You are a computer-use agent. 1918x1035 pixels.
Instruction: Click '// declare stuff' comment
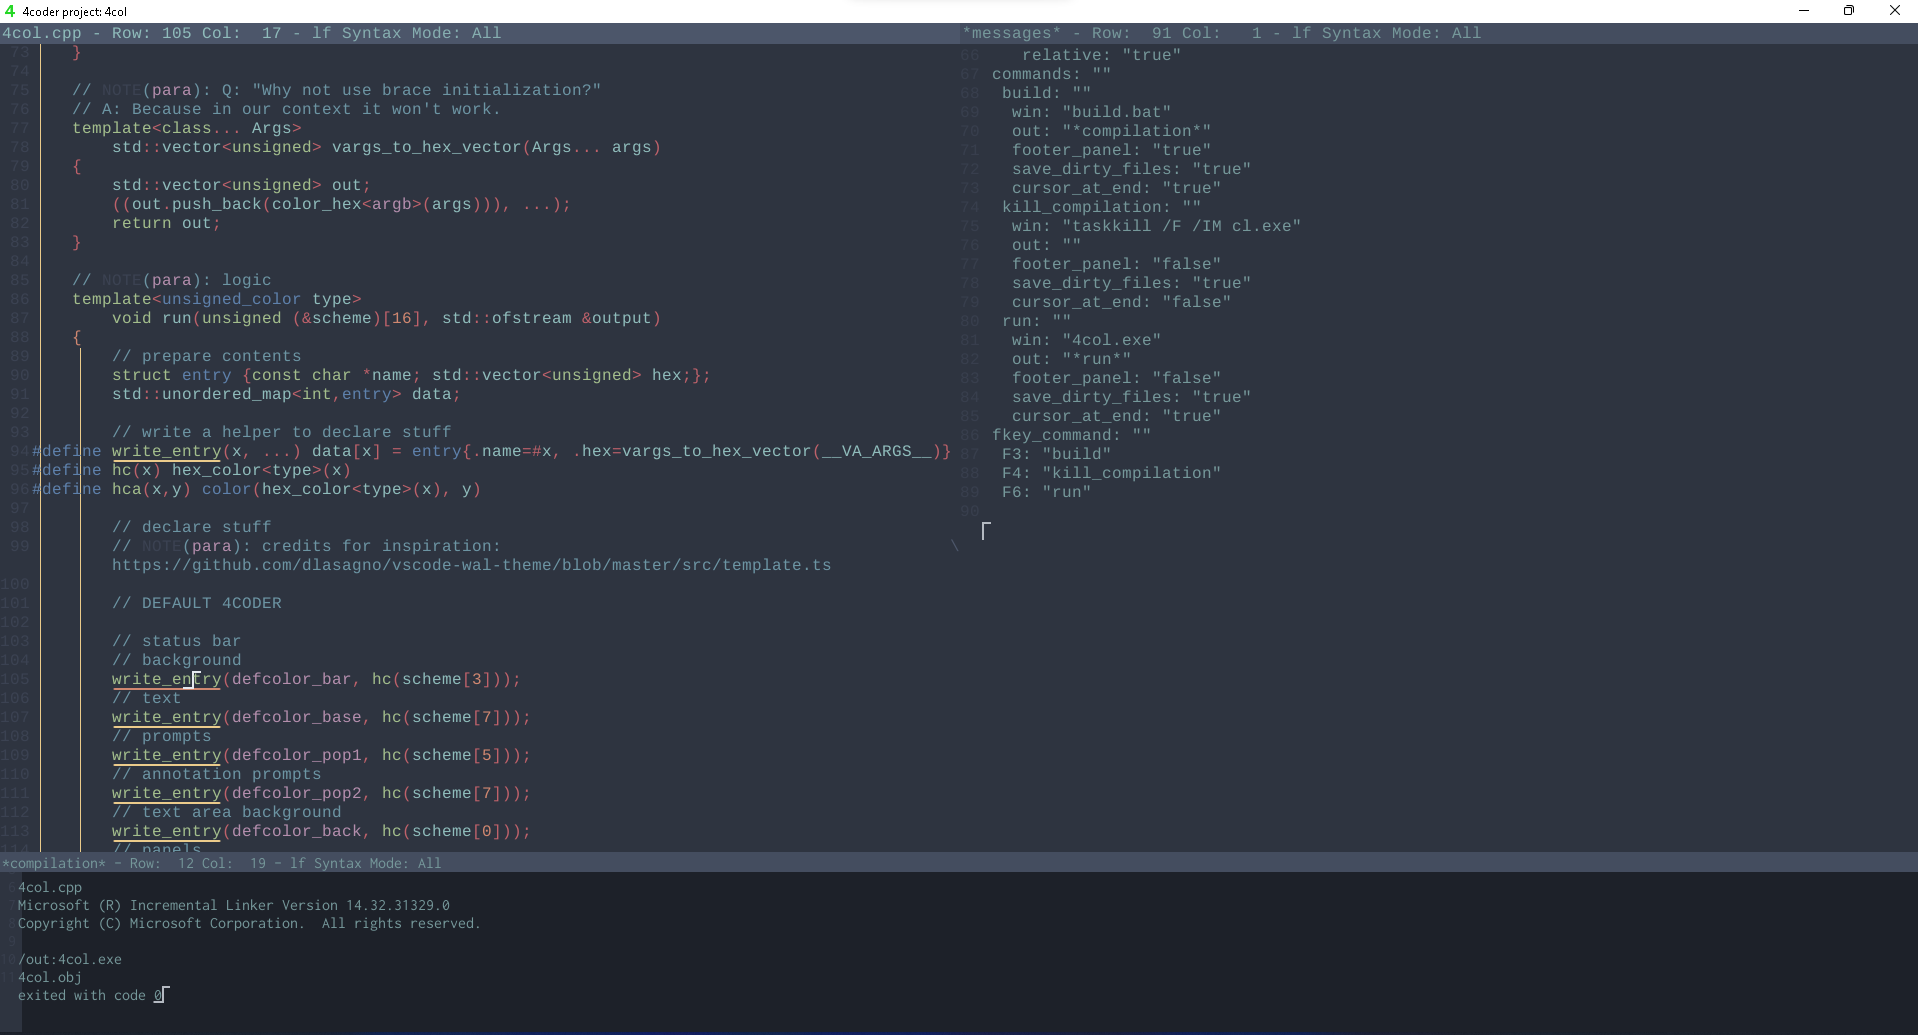click(191, 527)
